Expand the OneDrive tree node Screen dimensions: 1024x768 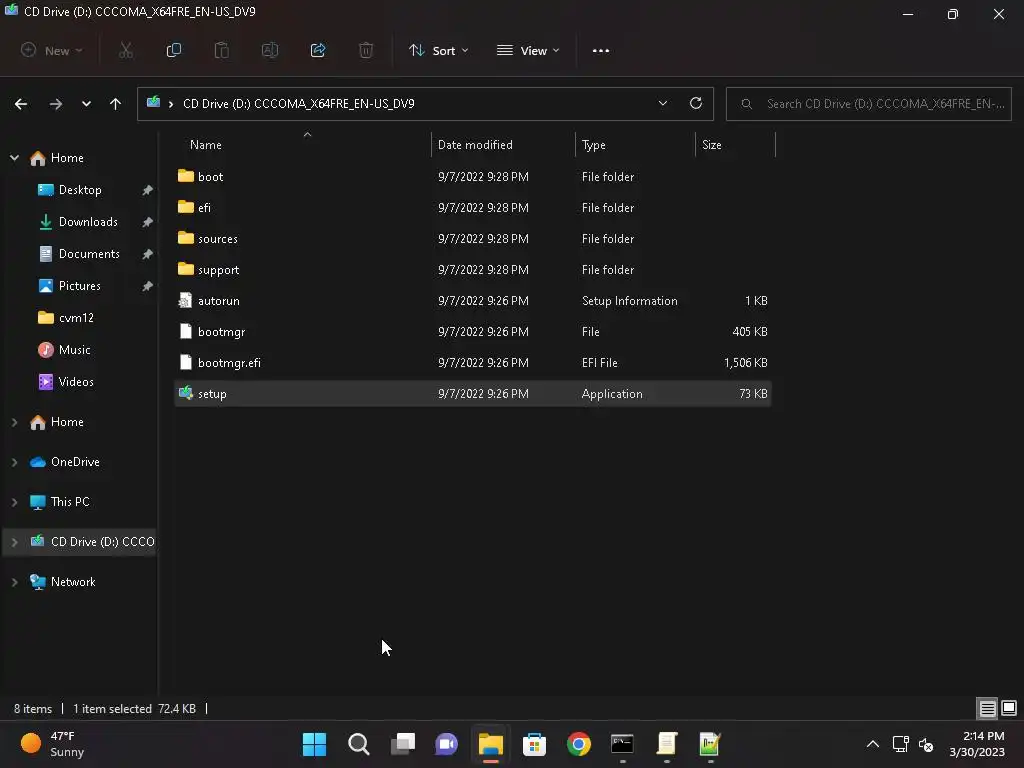14,462
